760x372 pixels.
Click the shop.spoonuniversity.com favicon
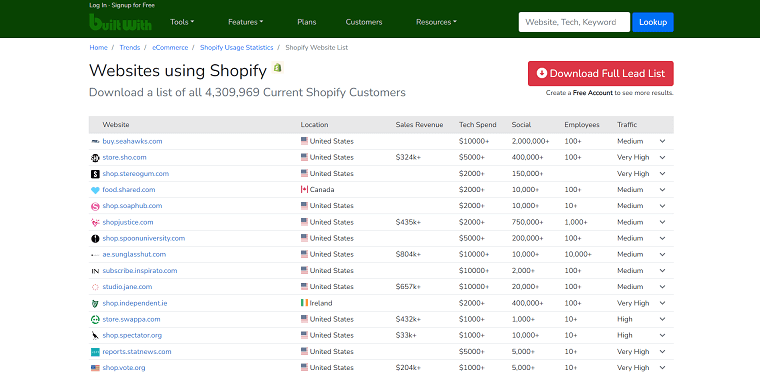95,239
